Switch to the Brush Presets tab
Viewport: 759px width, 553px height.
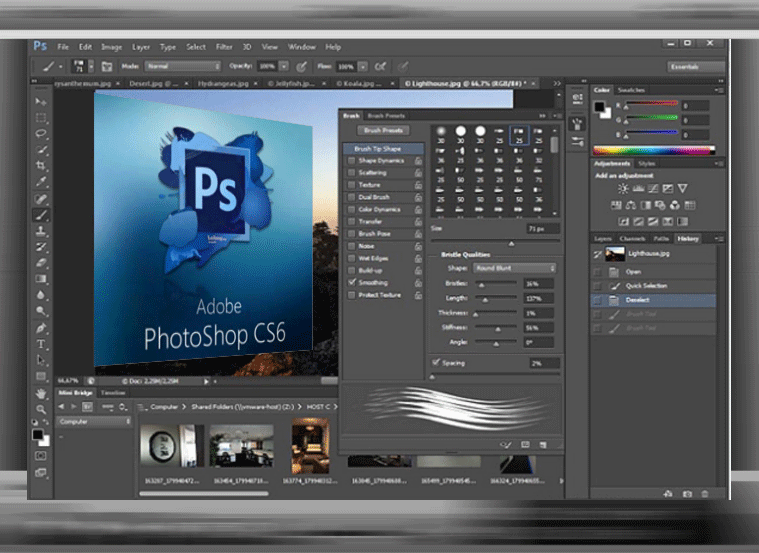point(386,116)
